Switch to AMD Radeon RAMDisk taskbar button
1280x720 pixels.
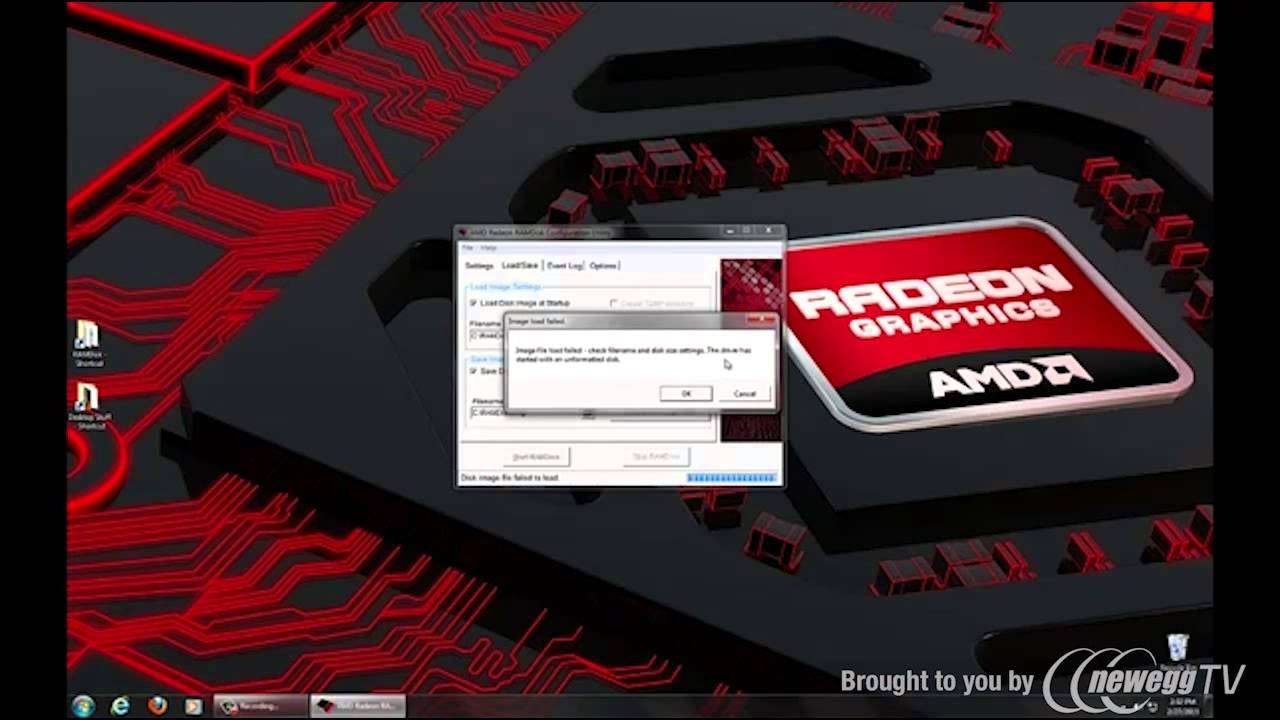pyautogui.click(x=358, y=706)
